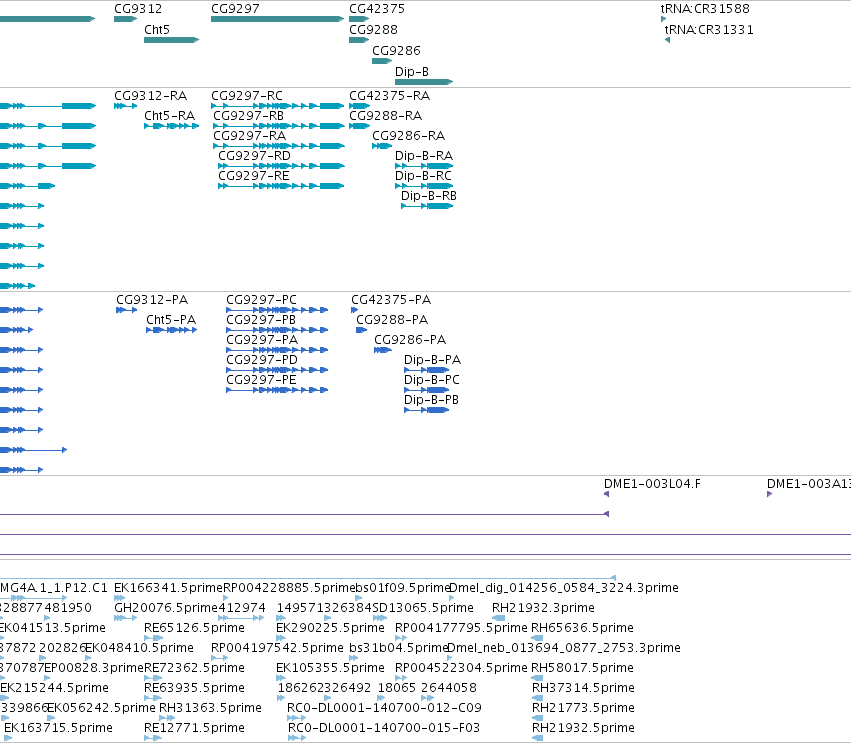The width and height of the screenshot is (851, 743).
Task: Click the DME1-003L04.F marker
Action: (606, 494)
